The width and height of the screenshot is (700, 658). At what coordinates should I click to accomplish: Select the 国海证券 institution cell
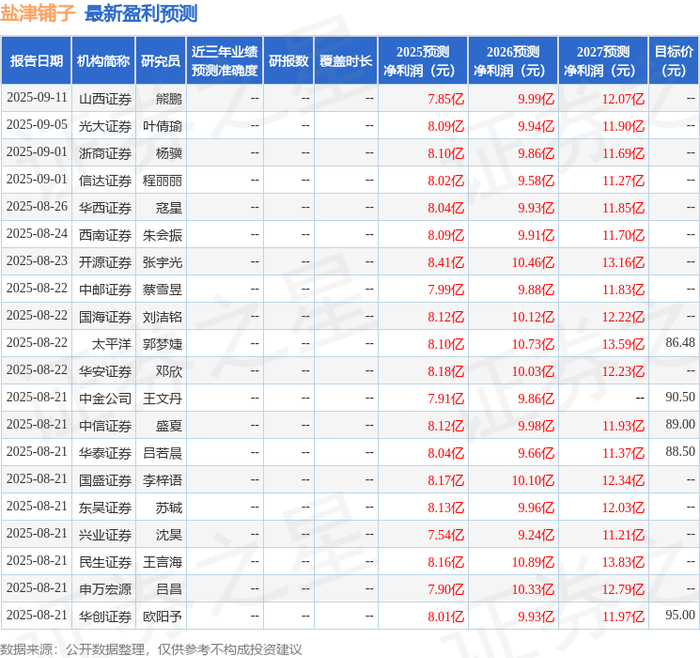click(105, 317)
